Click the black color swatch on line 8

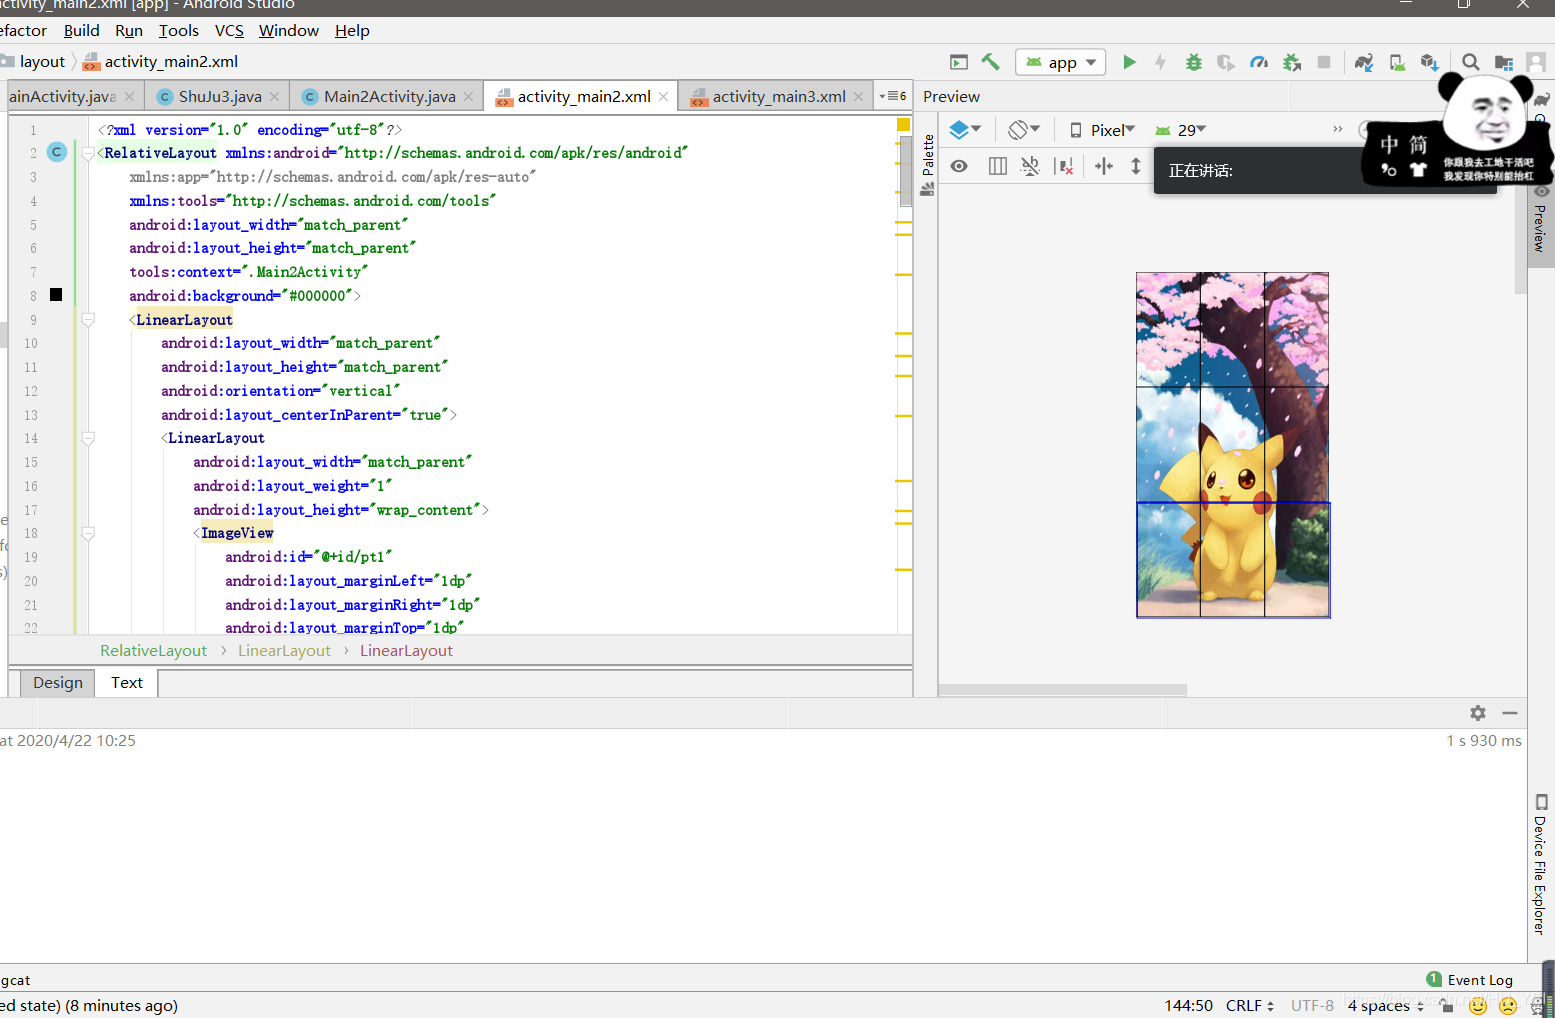click(x=56, y=295)
